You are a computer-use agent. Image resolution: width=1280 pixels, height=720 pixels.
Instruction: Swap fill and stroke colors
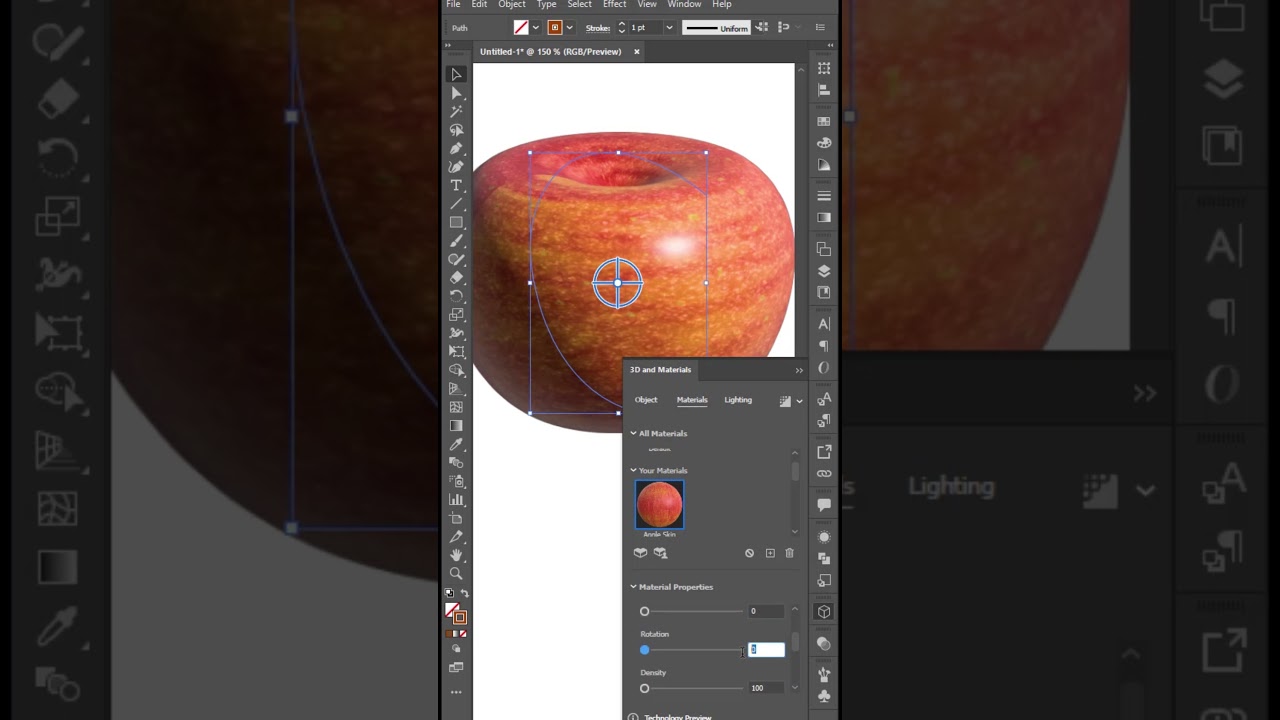(x=464, y=594)
